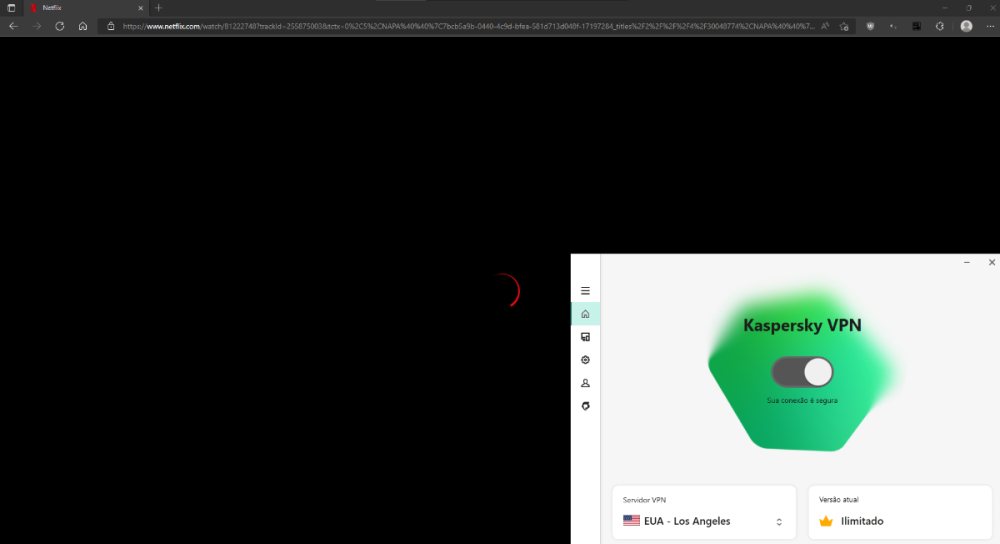Click the support headset icon in Kaspersky sidebar
The image size is (1000, 544).
coord(585,406)
